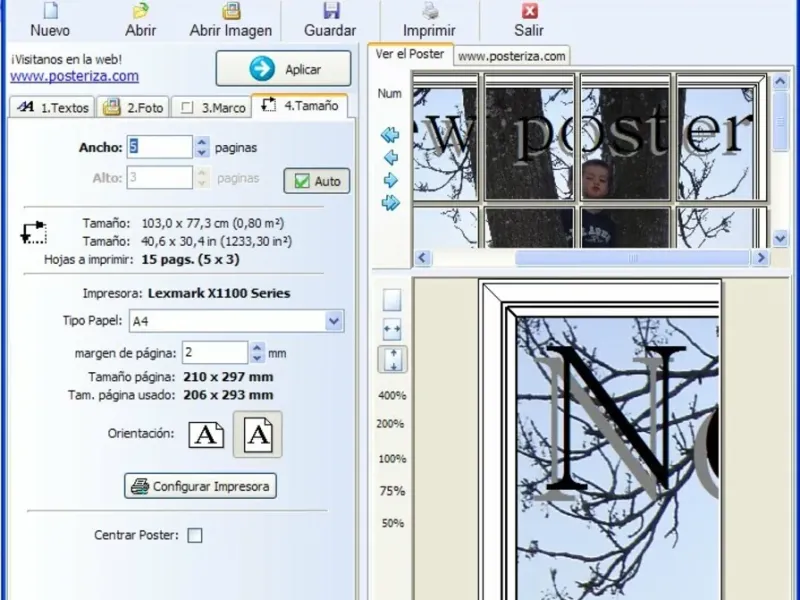Click poster overview scroll right arrow
Screen dimensions: 800x600
tap(761, 258)
